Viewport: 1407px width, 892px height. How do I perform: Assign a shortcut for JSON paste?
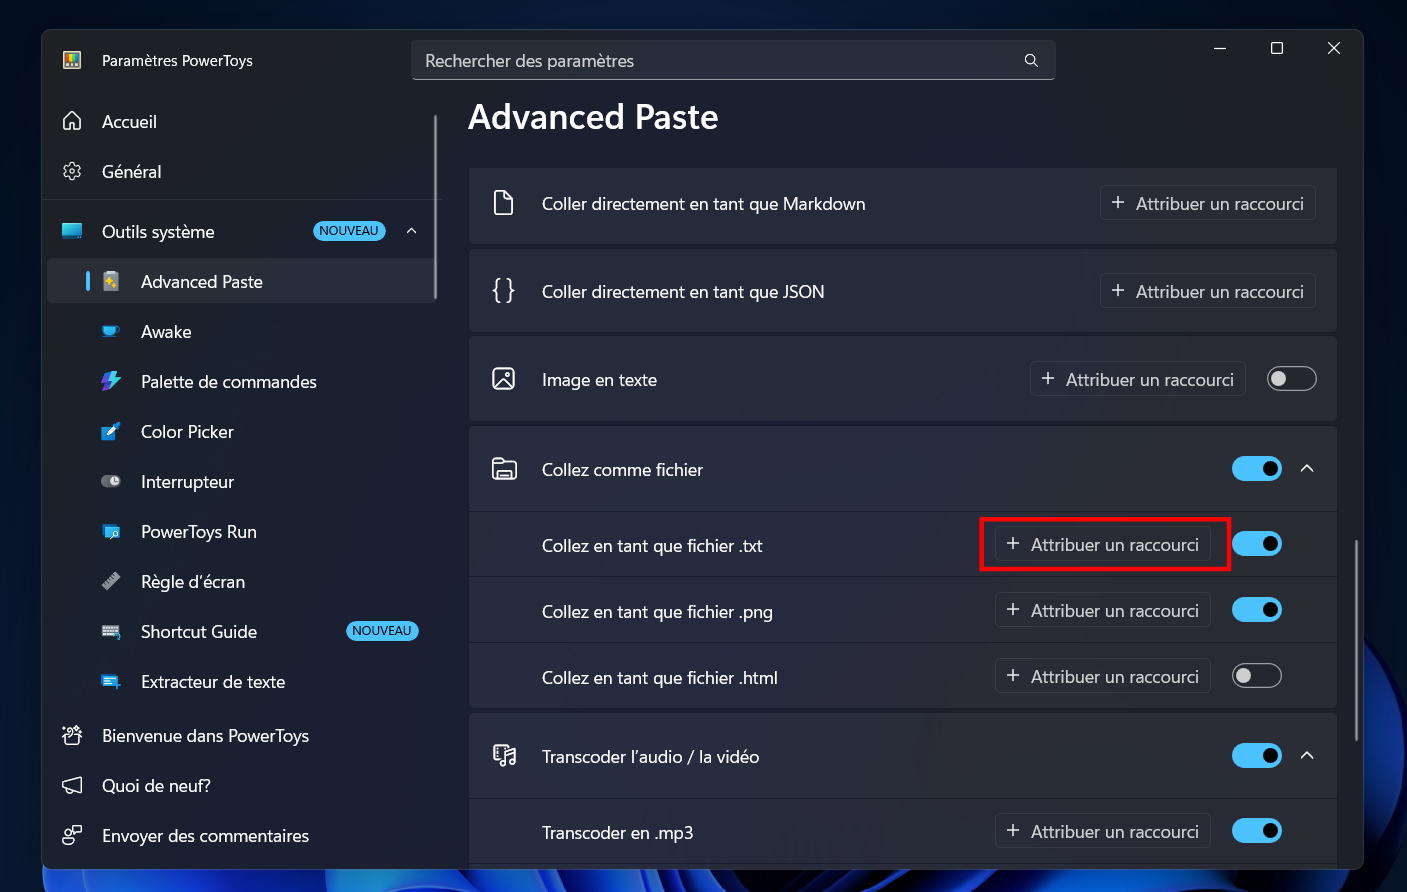click(x=1208, y=291)
